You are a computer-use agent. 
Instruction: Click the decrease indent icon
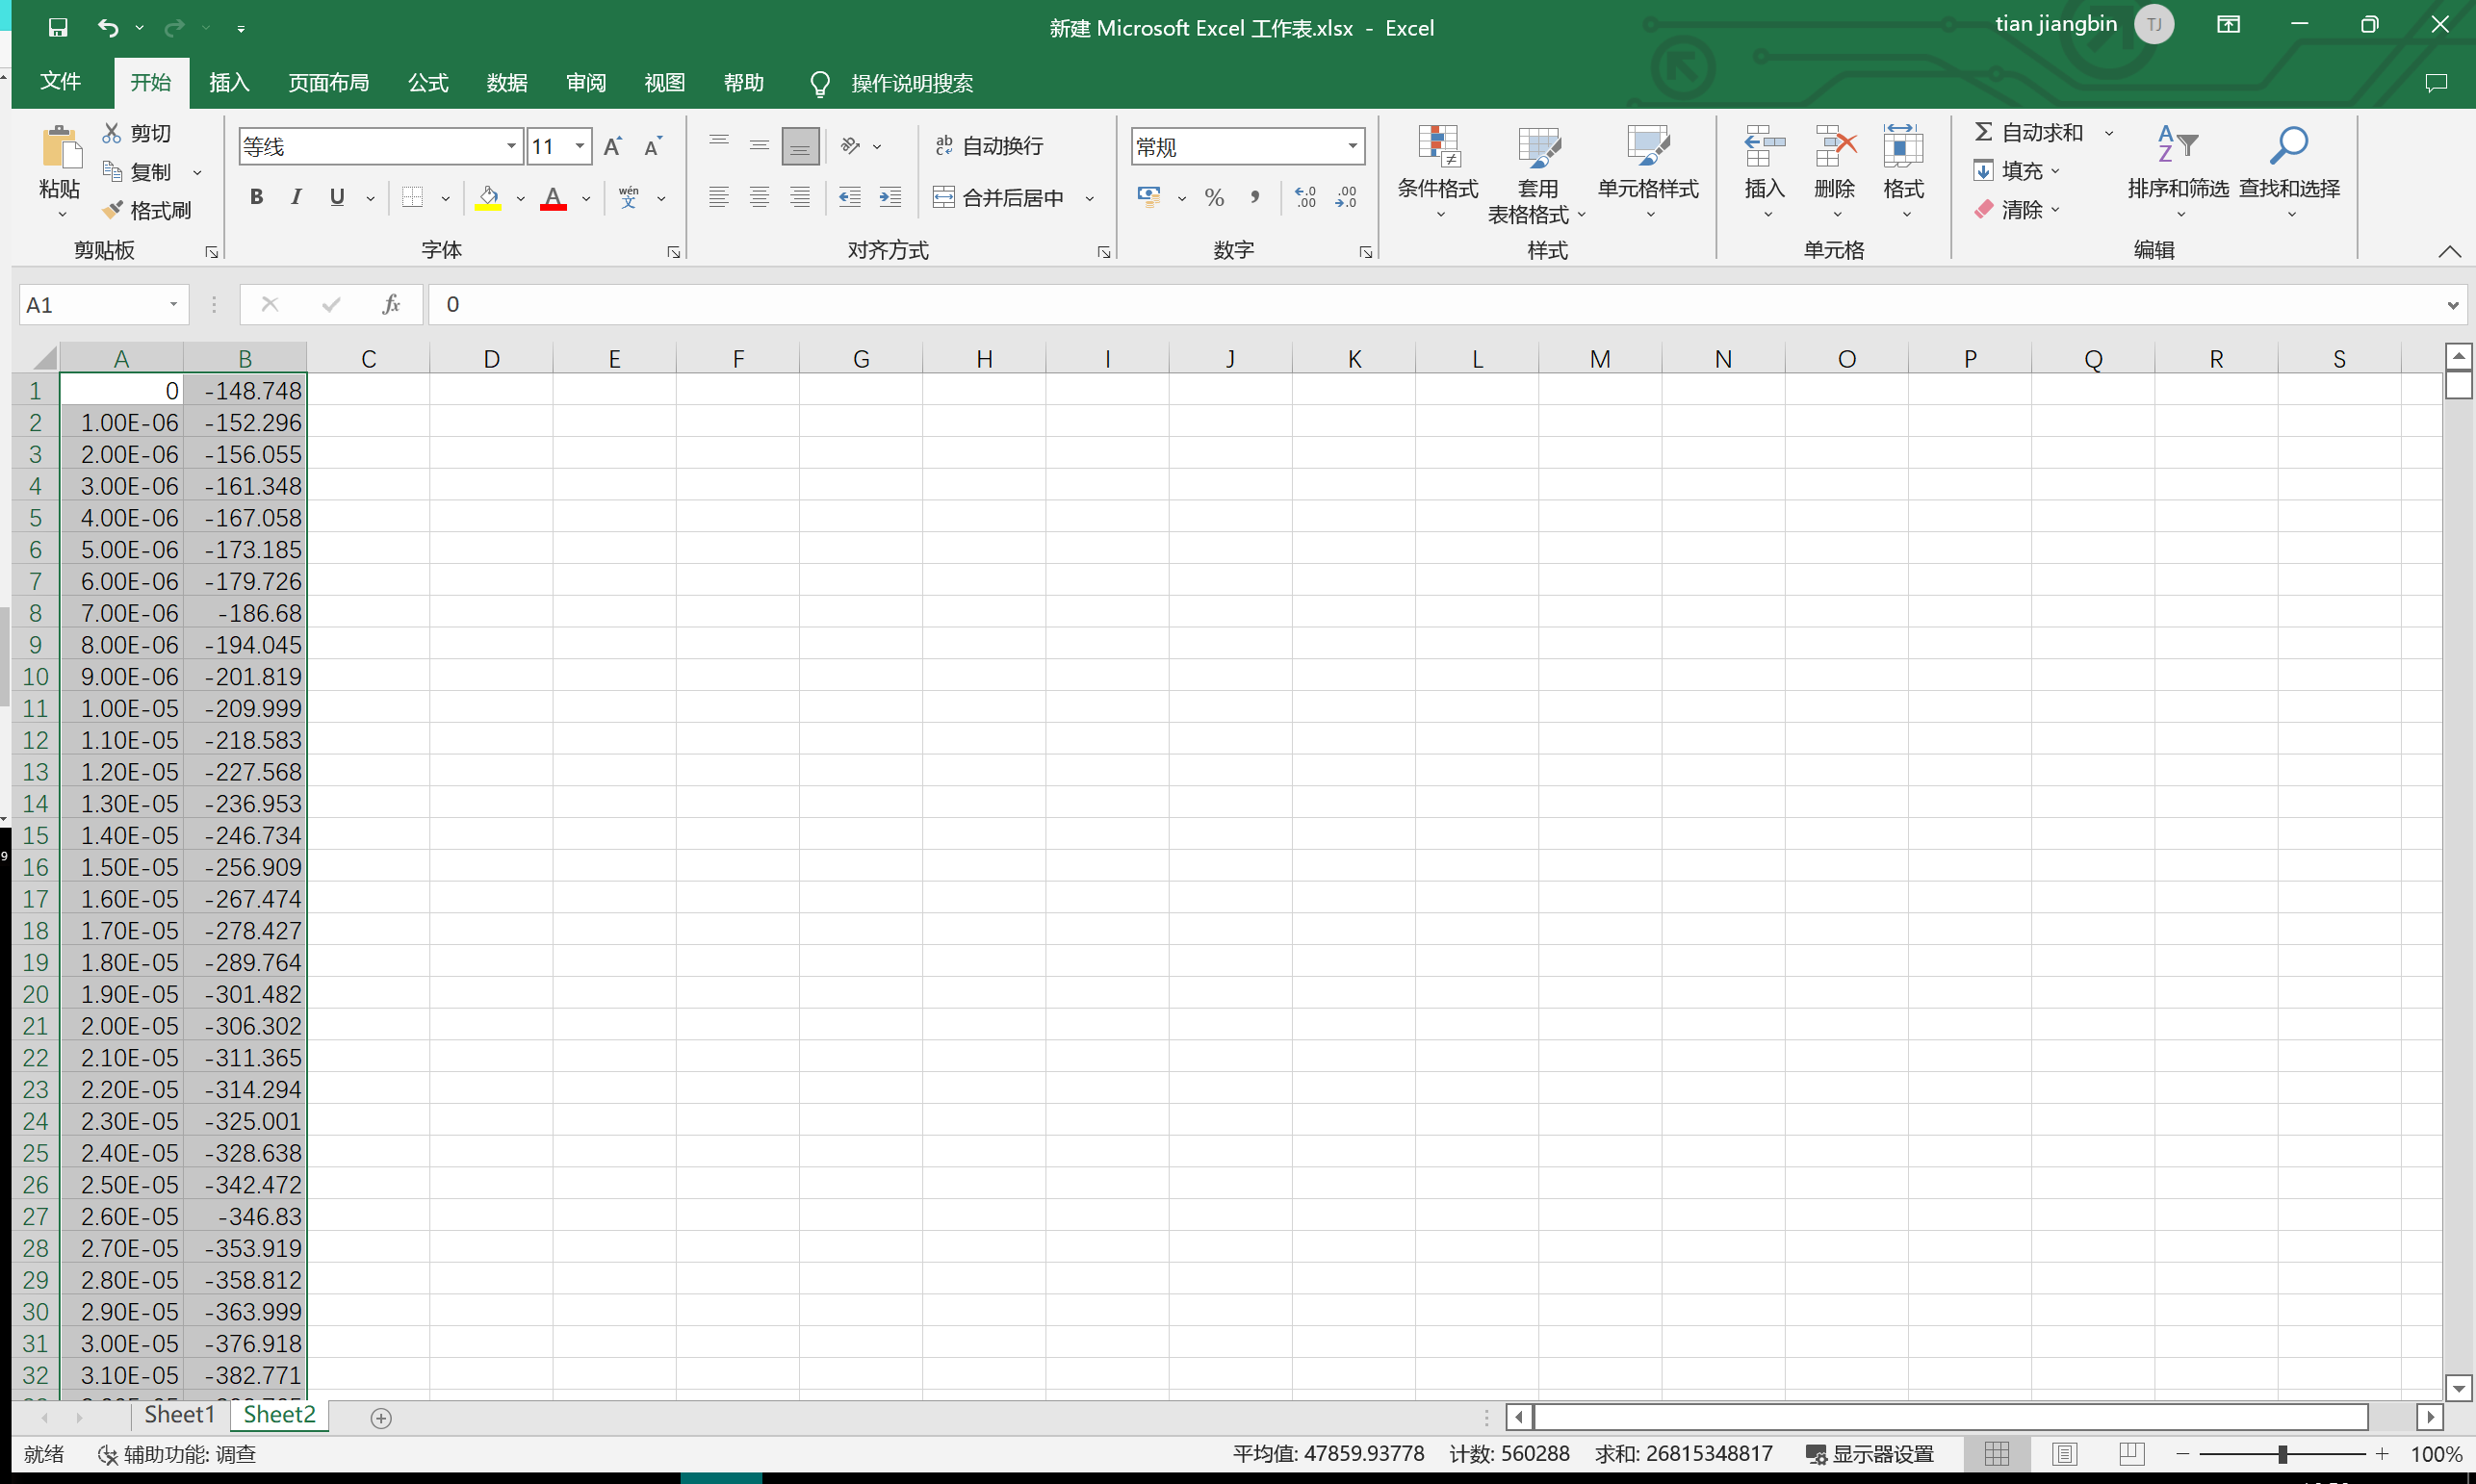(x=850, y=197)
